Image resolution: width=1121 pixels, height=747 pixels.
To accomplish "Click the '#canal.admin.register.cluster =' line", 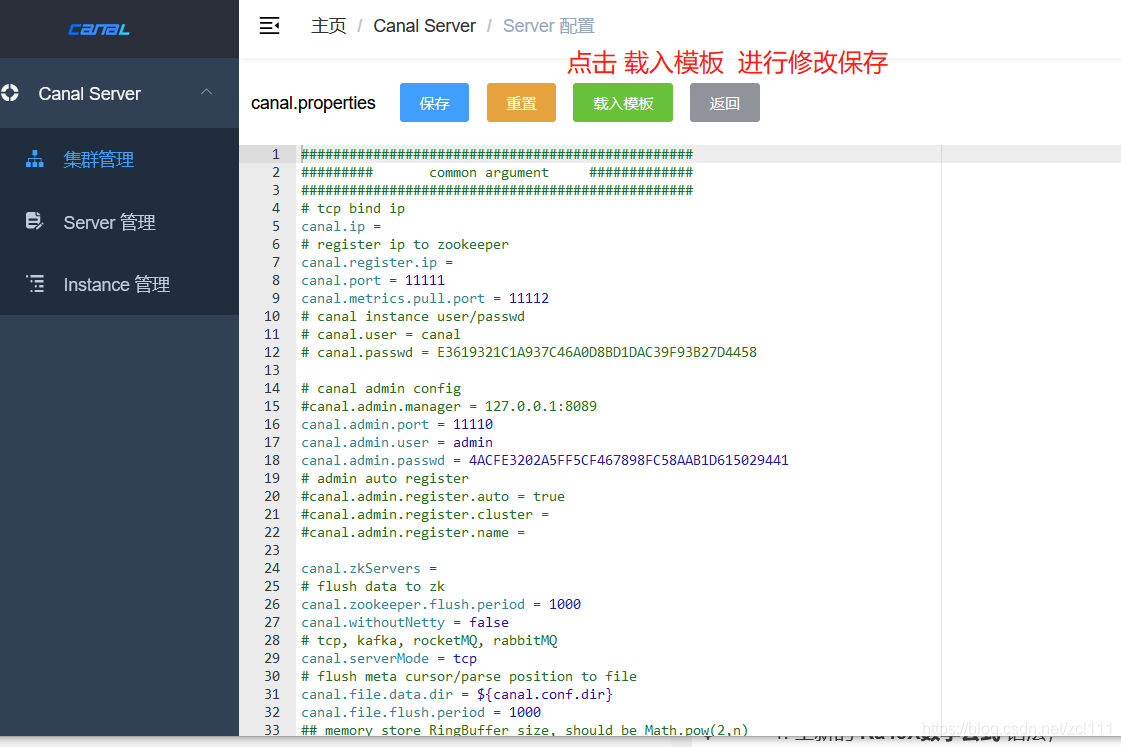I will click(x=425, y=515).
